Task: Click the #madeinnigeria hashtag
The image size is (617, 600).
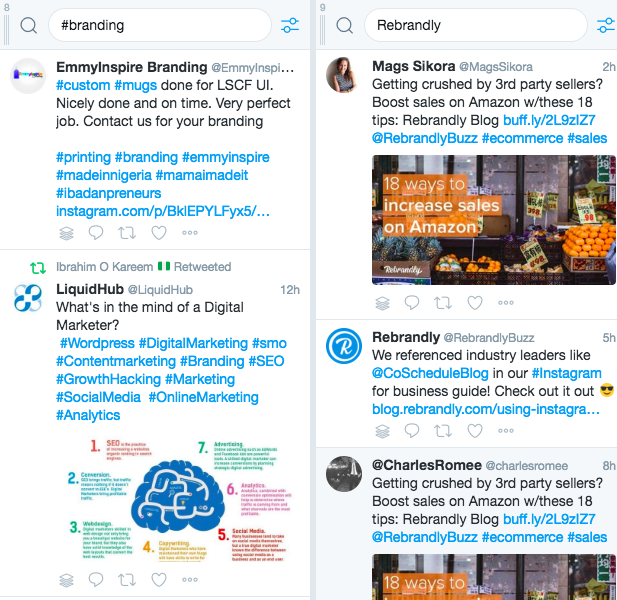Action: click(x=104, y=175)
